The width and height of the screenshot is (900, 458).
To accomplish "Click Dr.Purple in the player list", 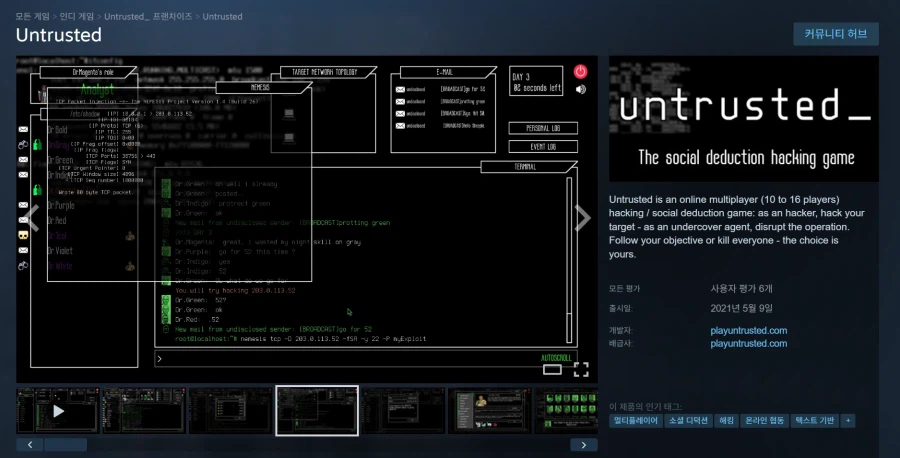I will click(60, 205).
